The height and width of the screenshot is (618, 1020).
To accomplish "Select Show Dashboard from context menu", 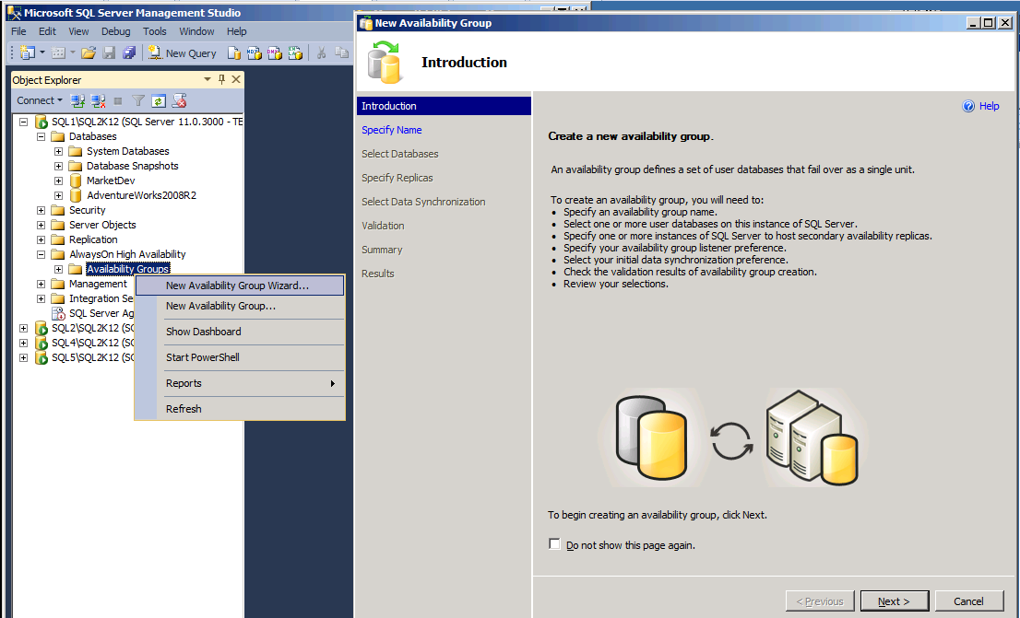I will (x=239, y=332).
